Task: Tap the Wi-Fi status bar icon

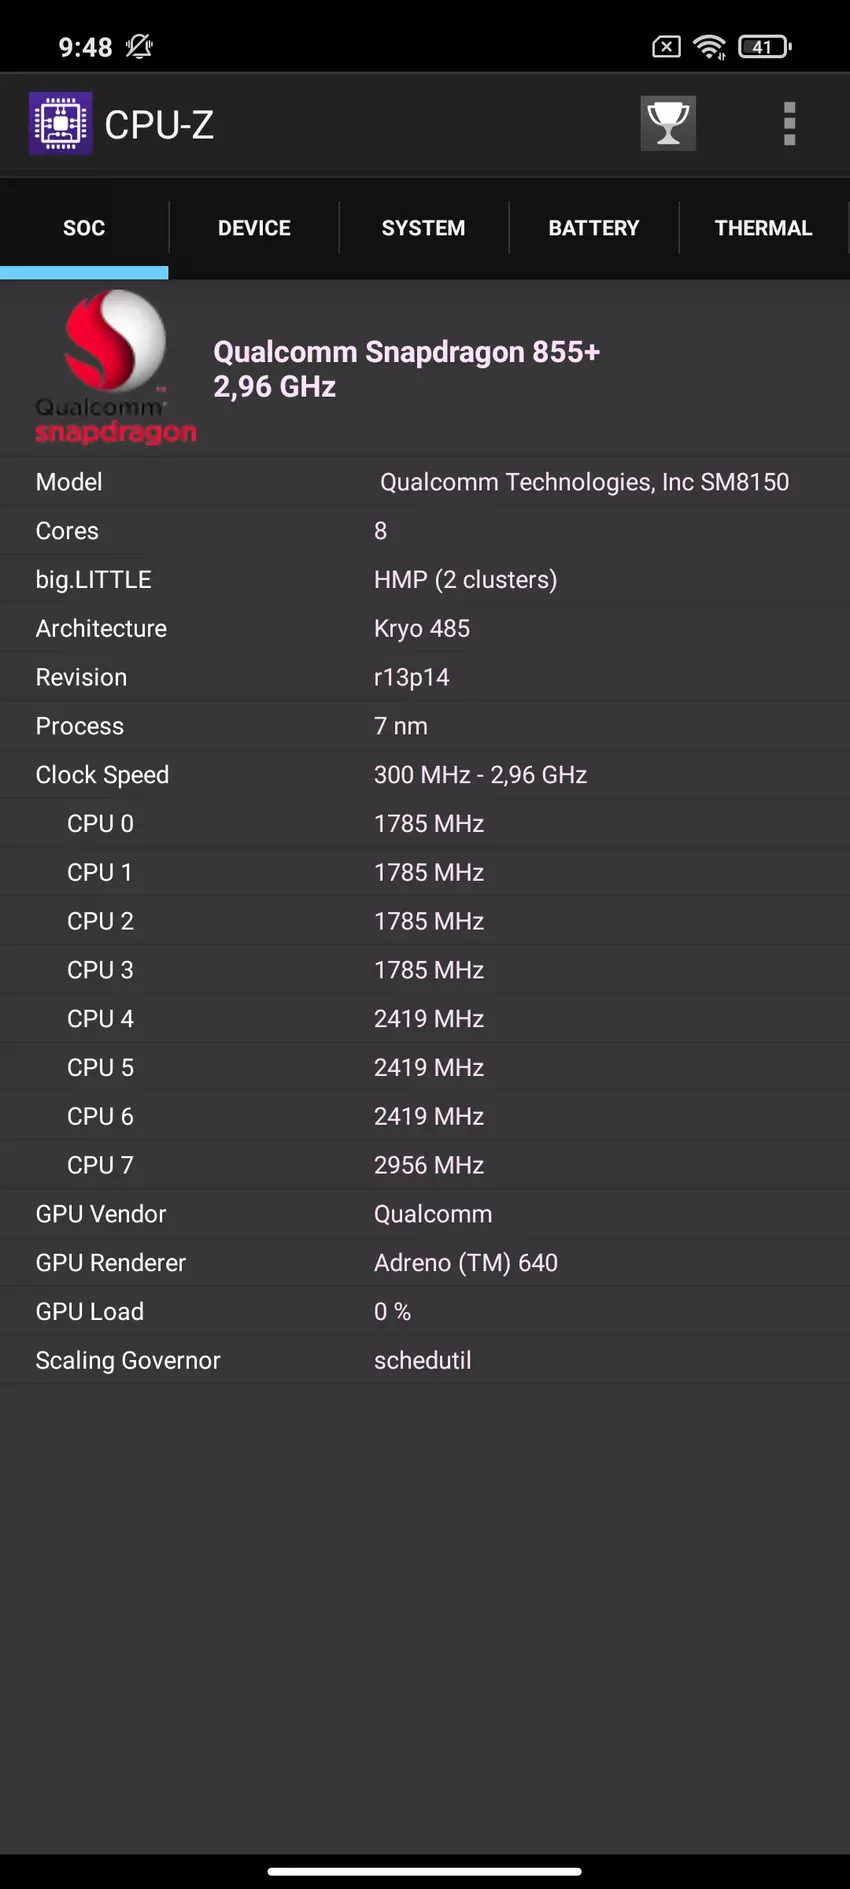Action: pos(709,47)
